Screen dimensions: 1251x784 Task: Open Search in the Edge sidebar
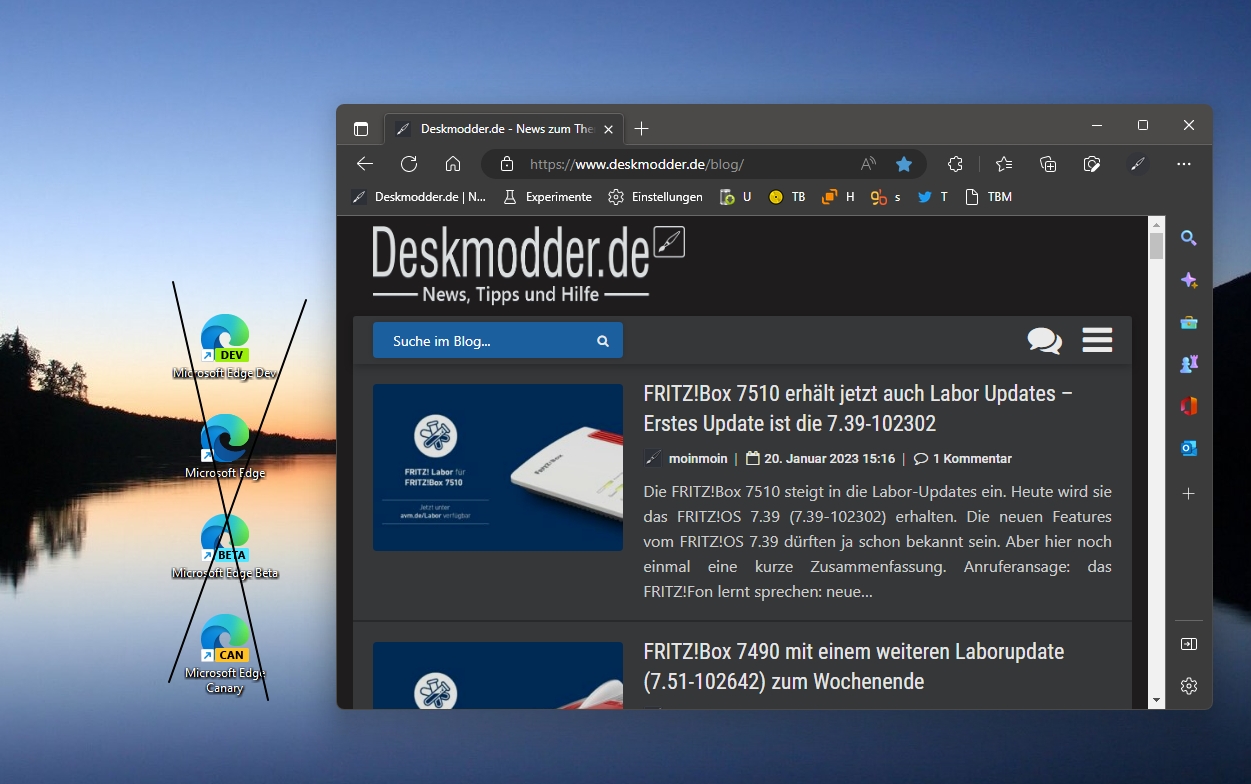(x=1189, y=238)
